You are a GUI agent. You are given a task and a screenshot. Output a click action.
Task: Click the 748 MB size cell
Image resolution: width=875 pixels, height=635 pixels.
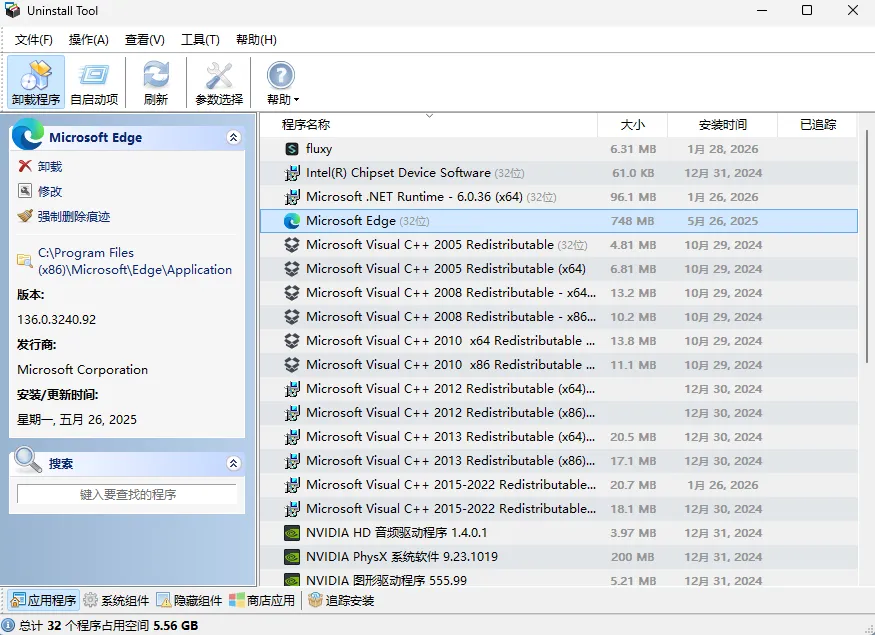pos(632,221)
